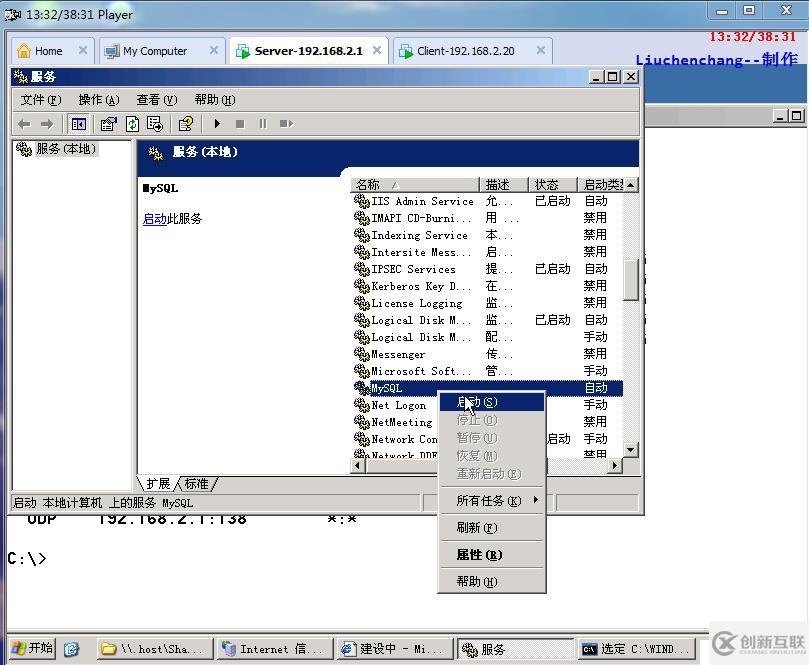The height and width of the screenshot is (665, 809).
Task: Switch to the 扩展 tab
Action: pyautogui.click(x=158, y=484)
